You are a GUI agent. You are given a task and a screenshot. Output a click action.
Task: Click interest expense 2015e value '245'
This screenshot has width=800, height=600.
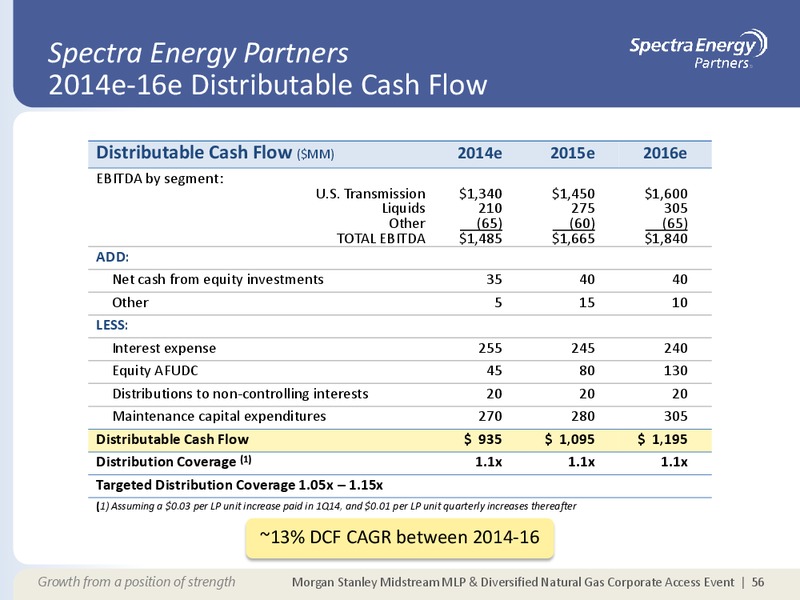point(583,348)
